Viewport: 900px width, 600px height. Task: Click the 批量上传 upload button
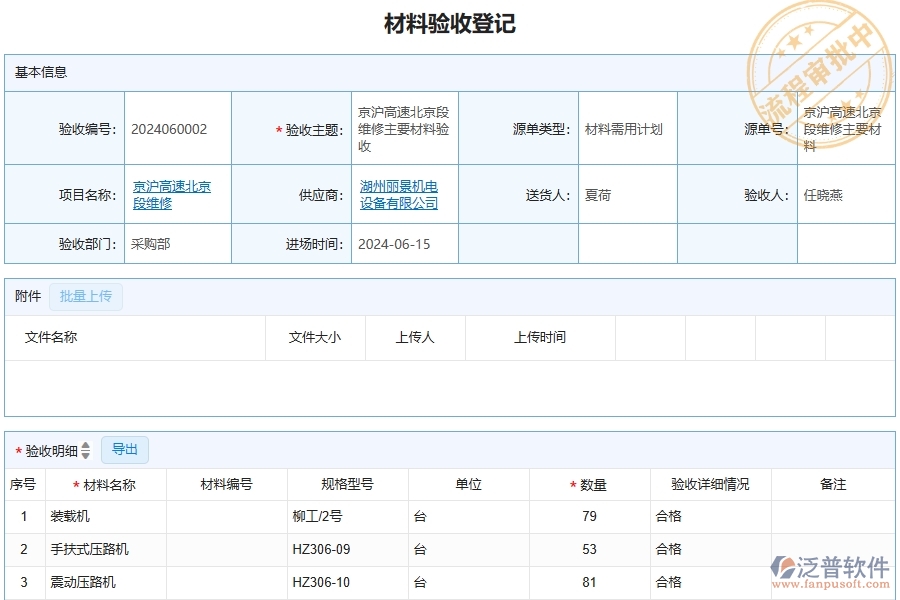[86, 296]
